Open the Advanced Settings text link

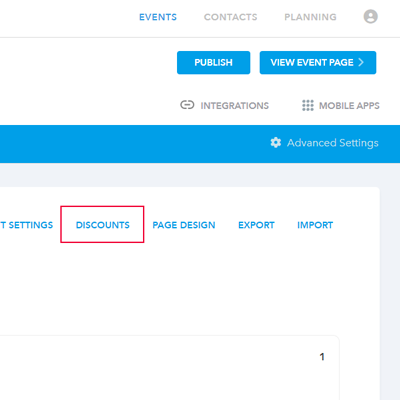[x=333, y=143]
